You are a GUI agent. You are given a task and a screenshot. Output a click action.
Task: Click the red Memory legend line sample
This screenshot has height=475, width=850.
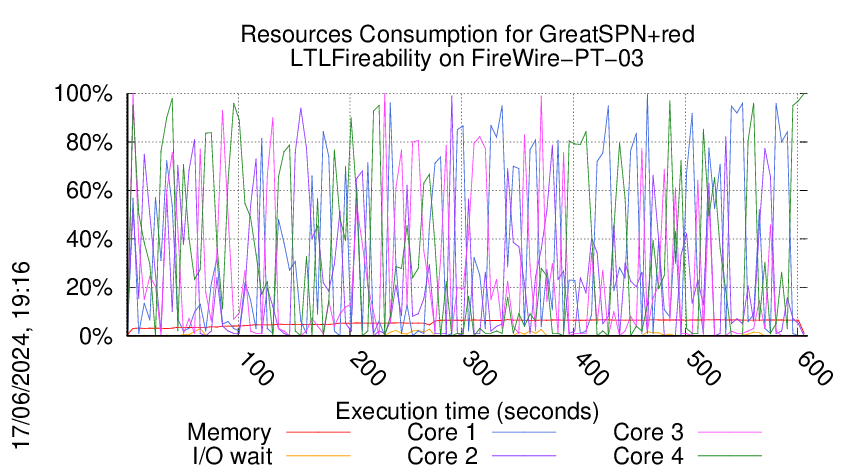point(318,432)
